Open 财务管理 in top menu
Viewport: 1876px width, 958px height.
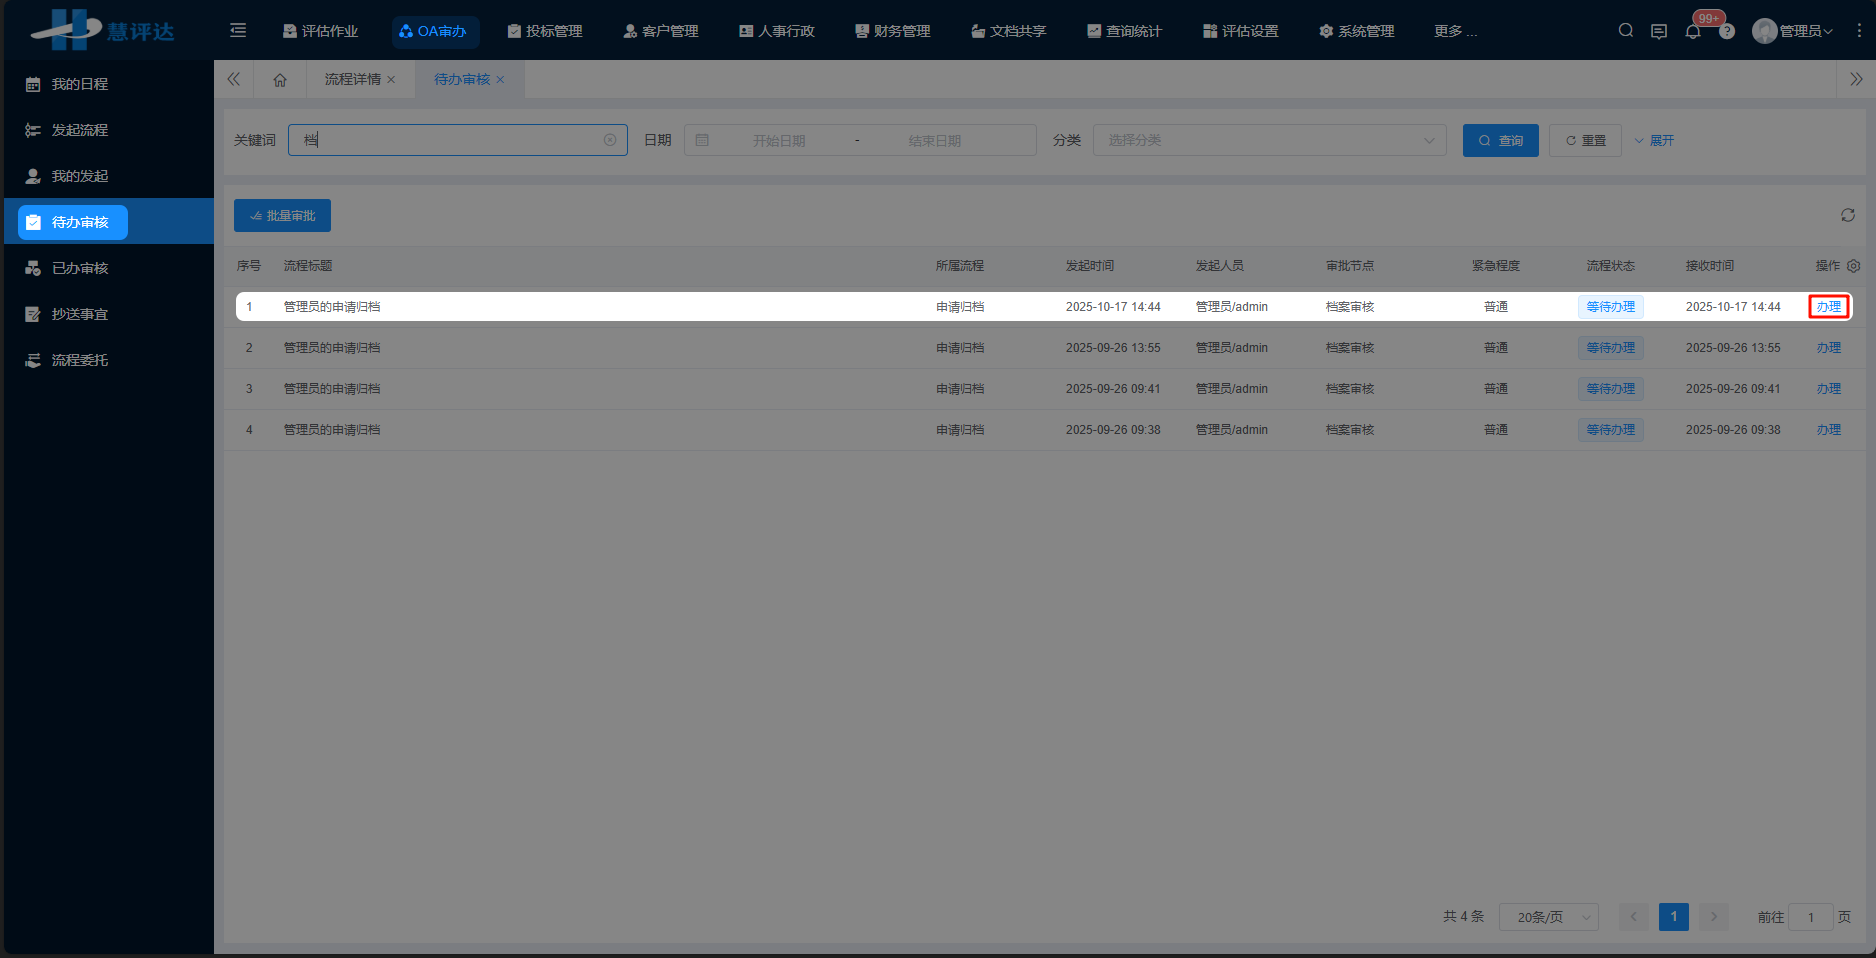[892, 31]
